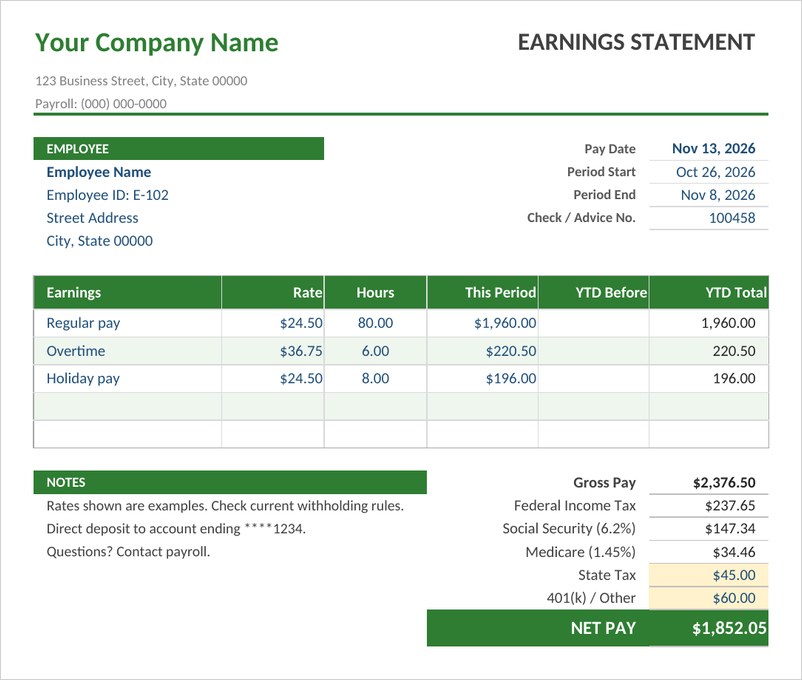This screenshot has width=802, height=680.
Task: Select the 'Hours' column header
Action: click(x=375, y=293)
